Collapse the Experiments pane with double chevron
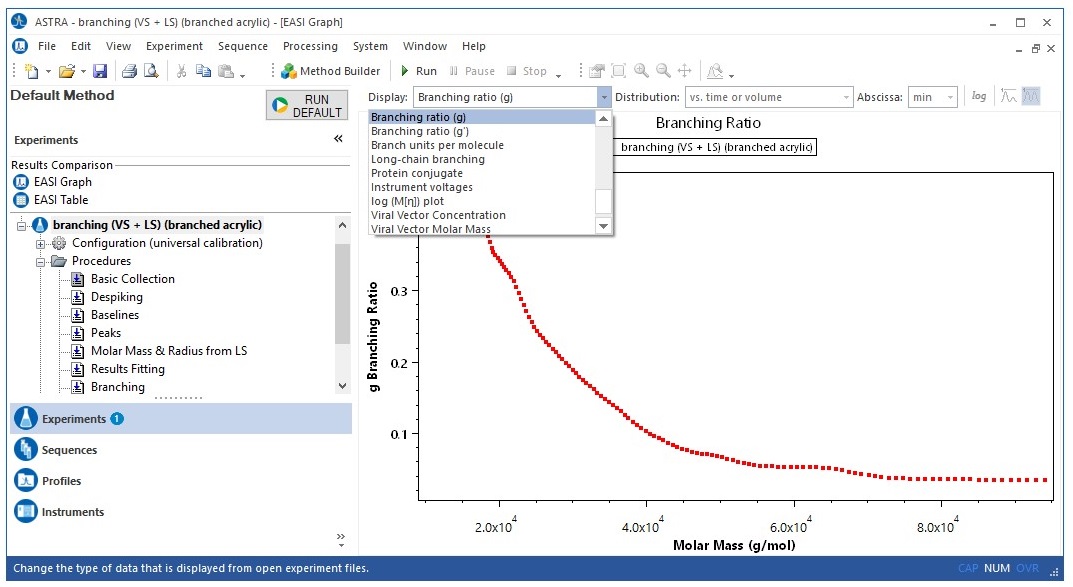 coord(338,139)
